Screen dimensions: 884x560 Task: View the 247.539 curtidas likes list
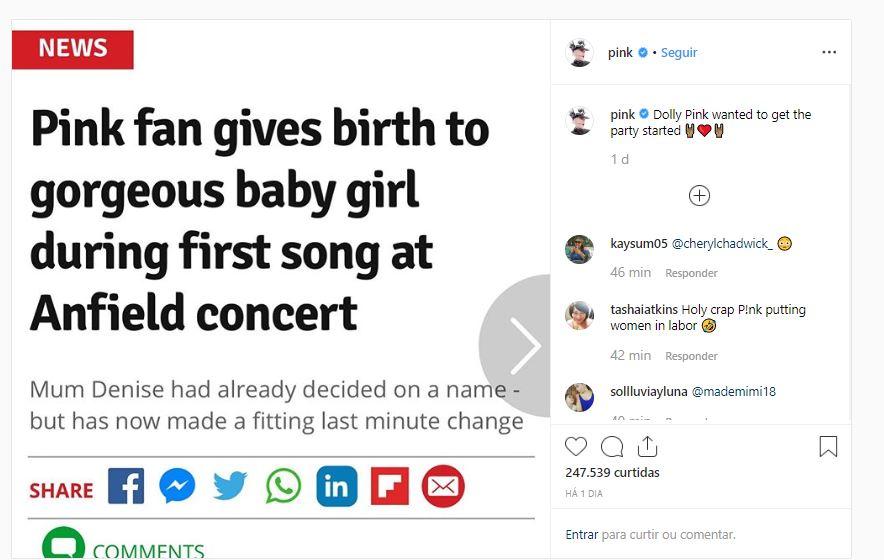[x=612, y=472]
